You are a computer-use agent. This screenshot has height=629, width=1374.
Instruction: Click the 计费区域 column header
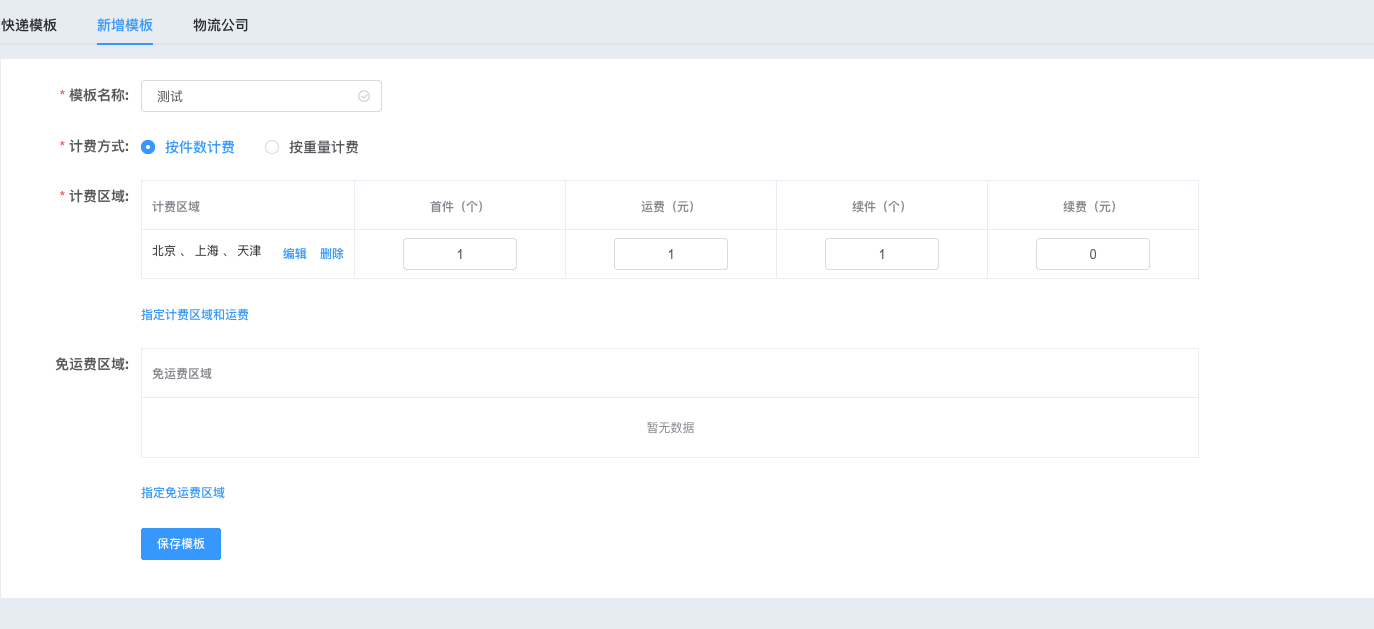(176, 207)
